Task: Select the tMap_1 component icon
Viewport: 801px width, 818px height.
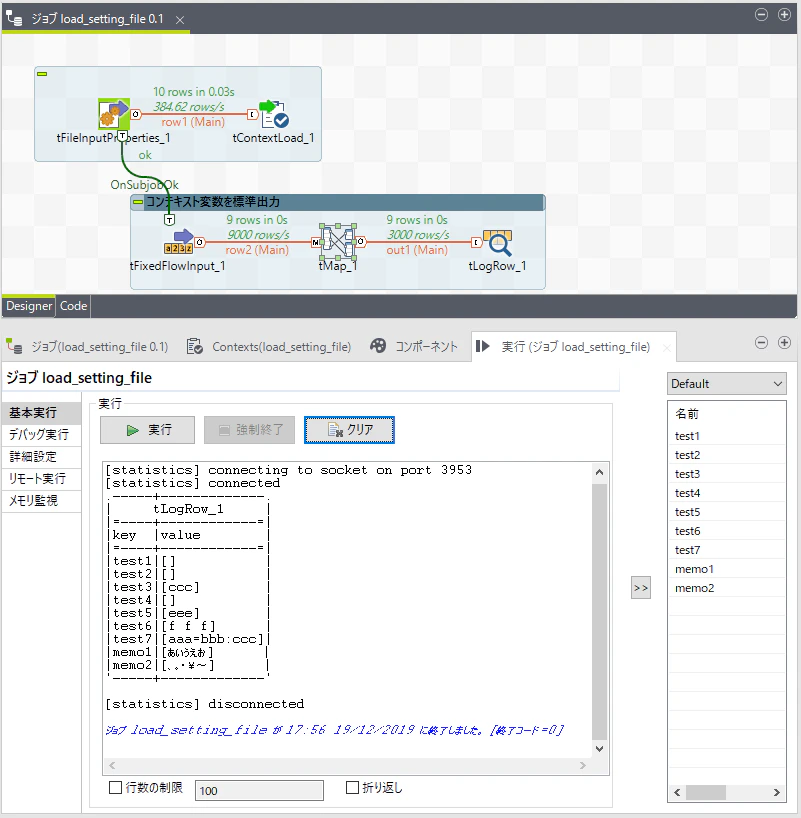Action: coord(338,242)
